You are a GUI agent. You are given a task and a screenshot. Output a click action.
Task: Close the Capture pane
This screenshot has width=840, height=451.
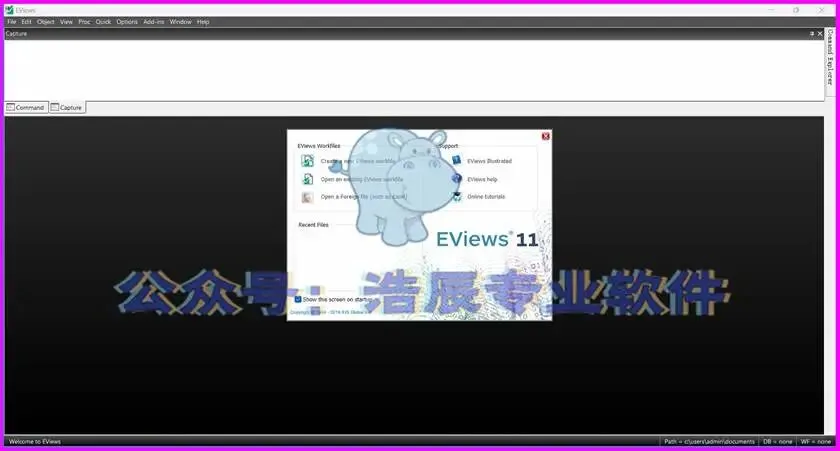coord(820,34)
